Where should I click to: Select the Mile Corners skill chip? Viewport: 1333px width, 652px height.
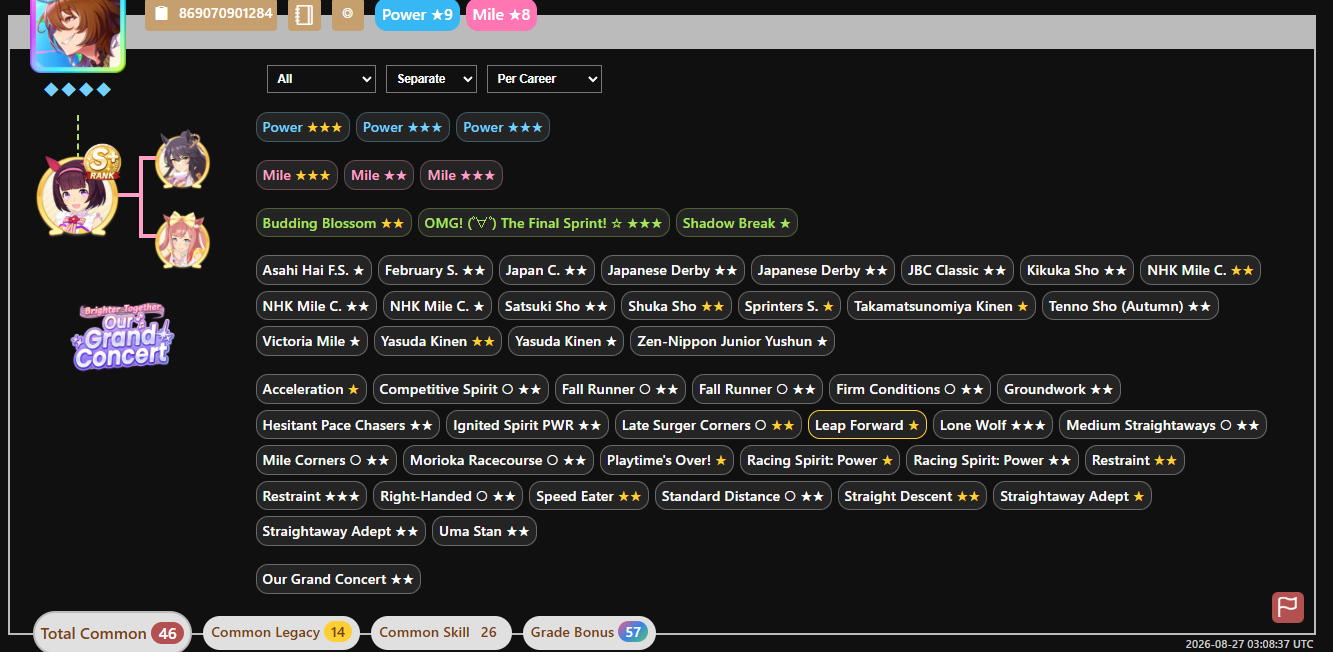(326, 460)
